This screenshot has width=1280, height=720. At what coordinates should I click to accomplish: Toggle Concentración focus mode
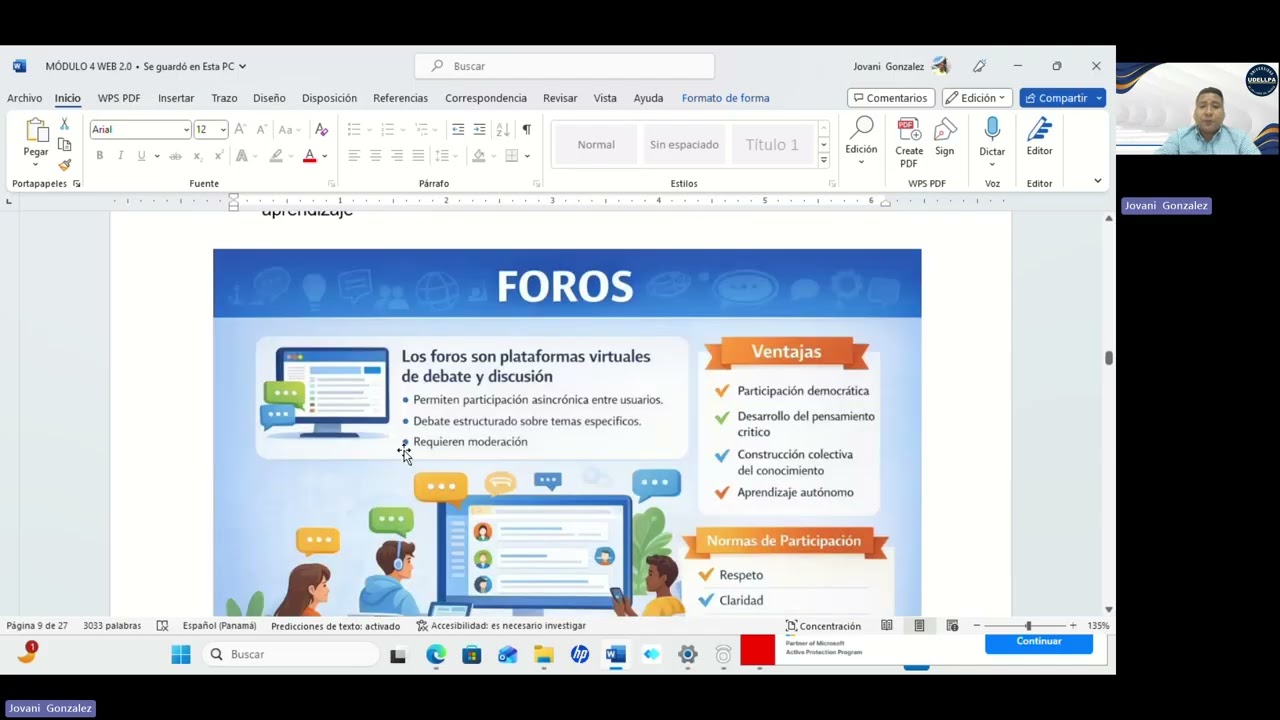tap(823, 626)
